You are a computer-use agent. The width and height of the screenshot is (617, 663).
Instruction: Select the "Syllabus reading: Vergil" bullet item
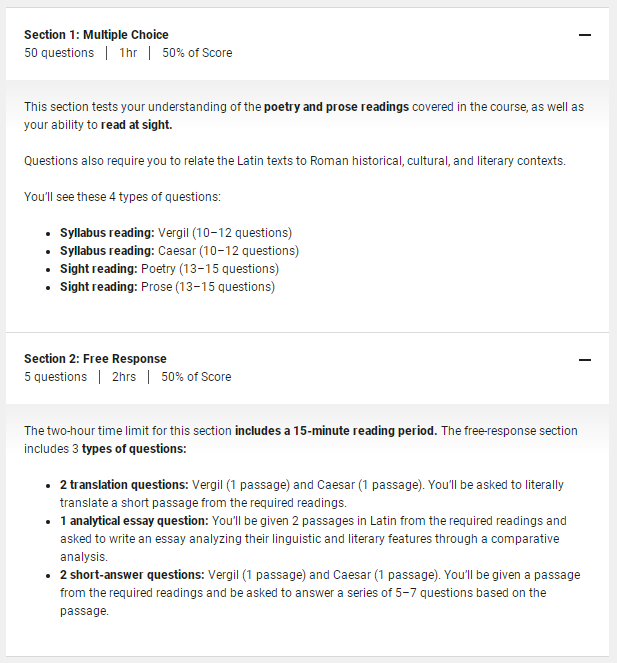(x=175, y=233)
